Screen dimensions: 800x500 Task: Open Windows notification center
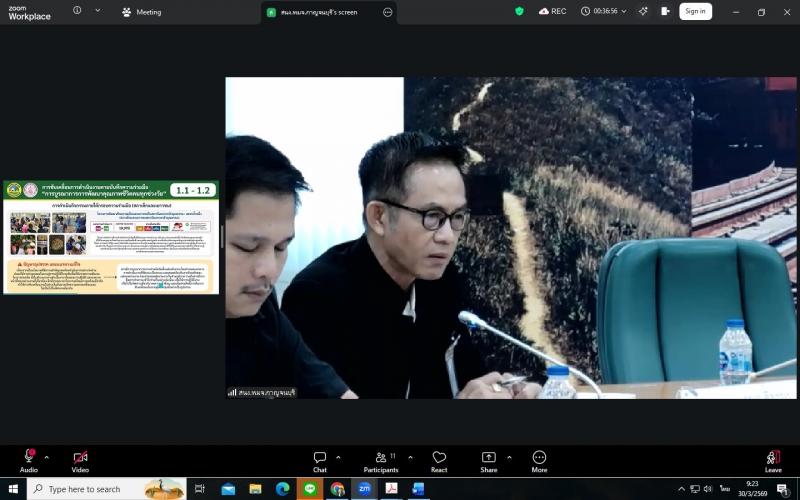tap(783, 490)
